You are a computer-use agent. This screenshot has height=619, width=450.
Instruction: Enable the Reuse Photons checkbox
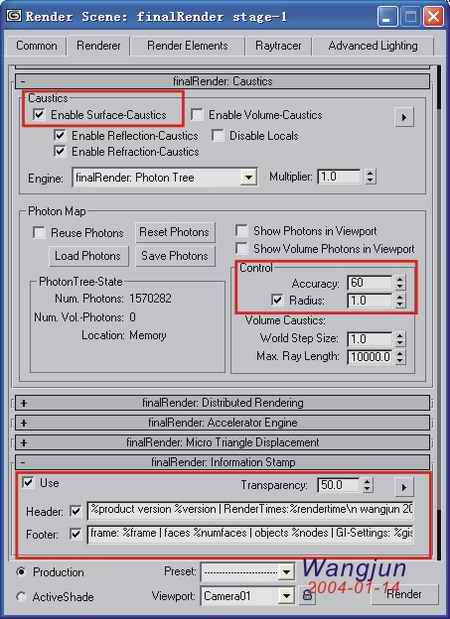pyautogui.click(x=39, y=233)
